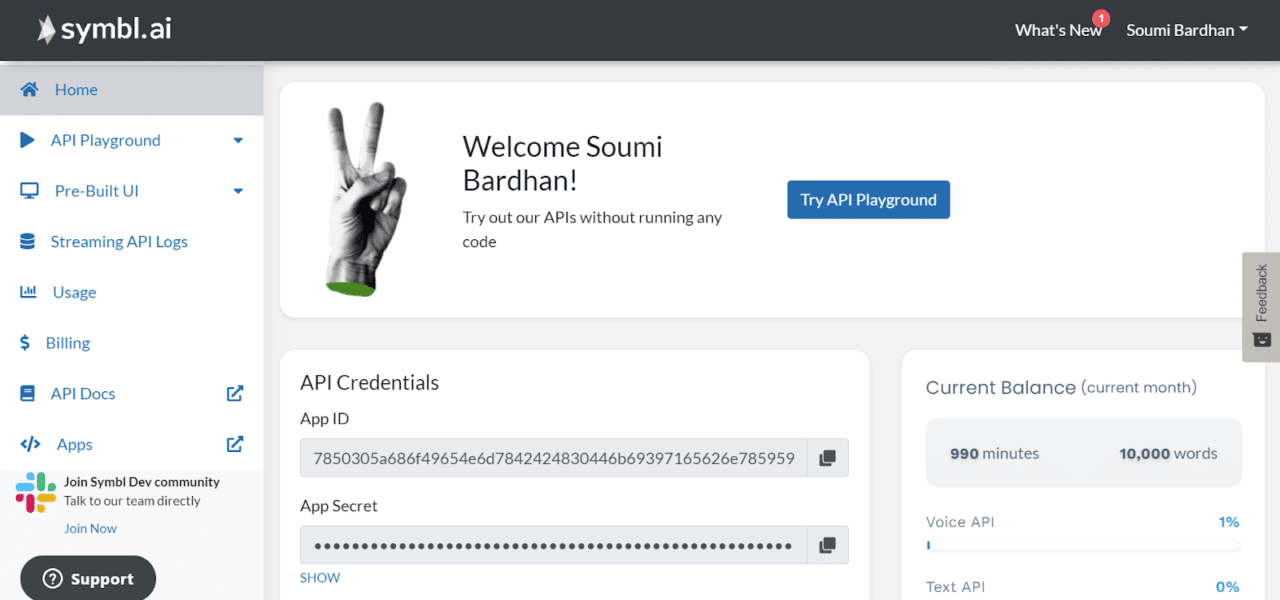The image size is (1280, 600).
Task: Expand the API Playground dropdown
Action: 238,140
